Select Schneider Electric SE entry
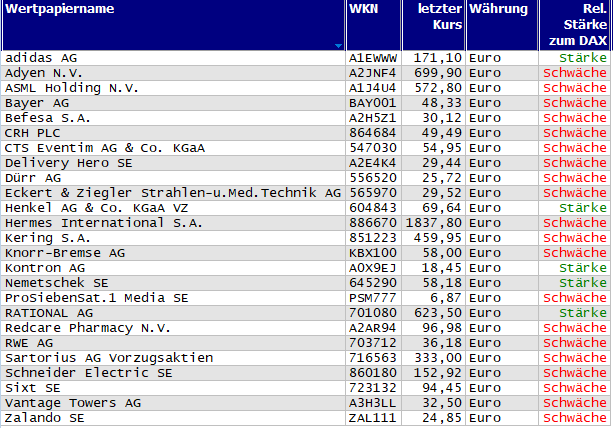613x428 pixels. click(89, 373)
